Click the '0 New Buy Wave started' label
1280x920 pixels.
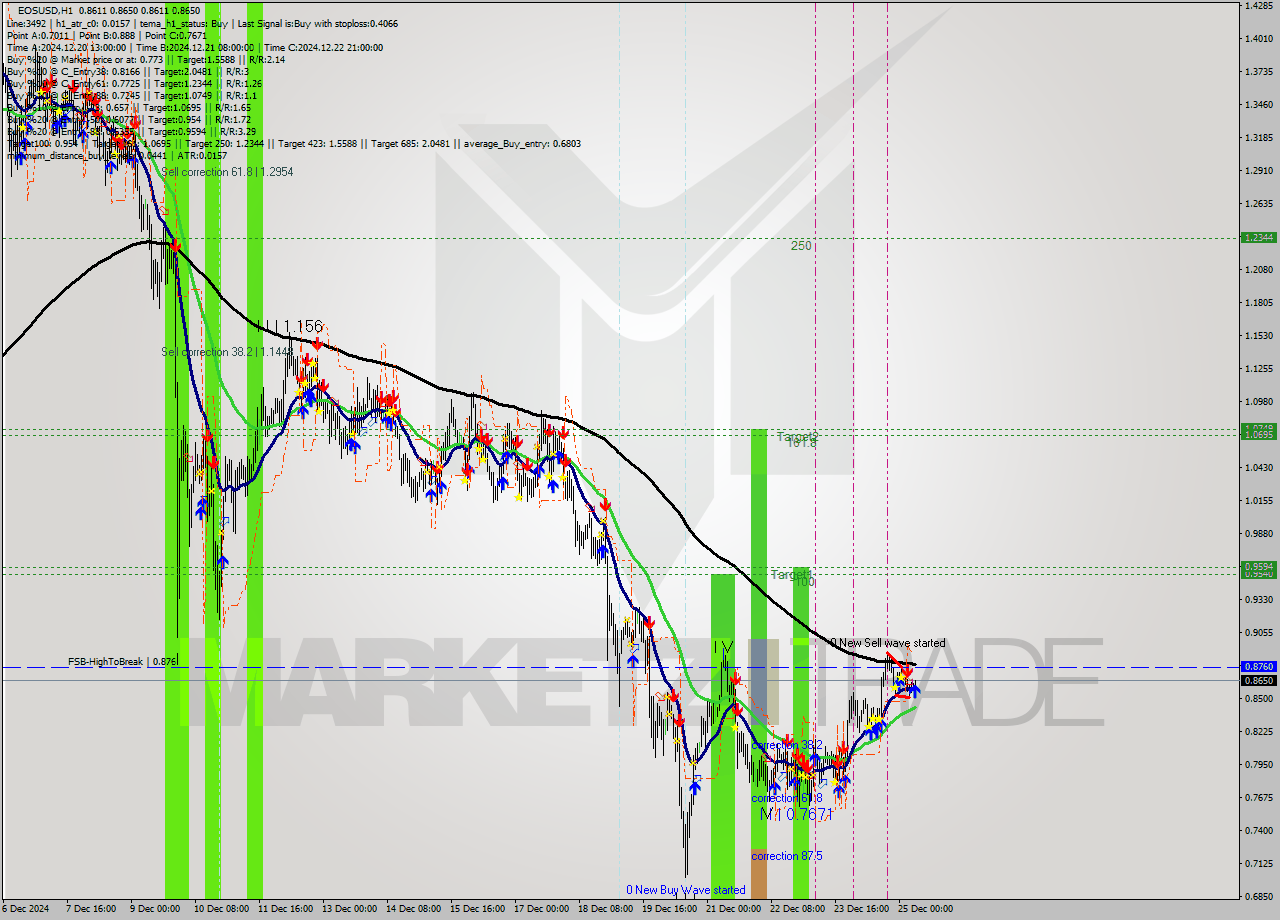coord(686,890)
